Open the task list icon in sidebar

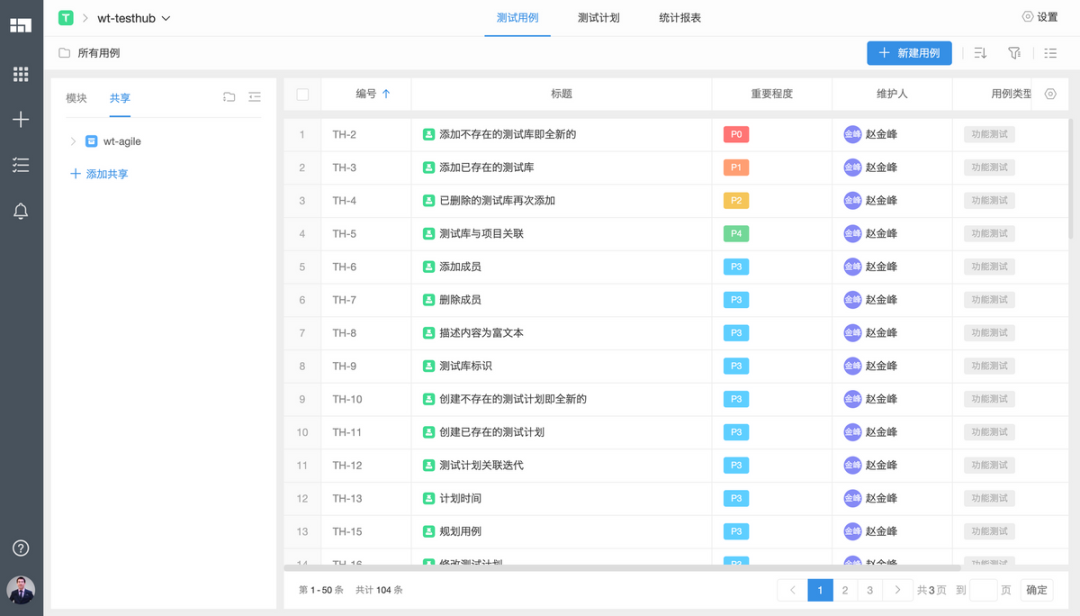click(21, 165)
